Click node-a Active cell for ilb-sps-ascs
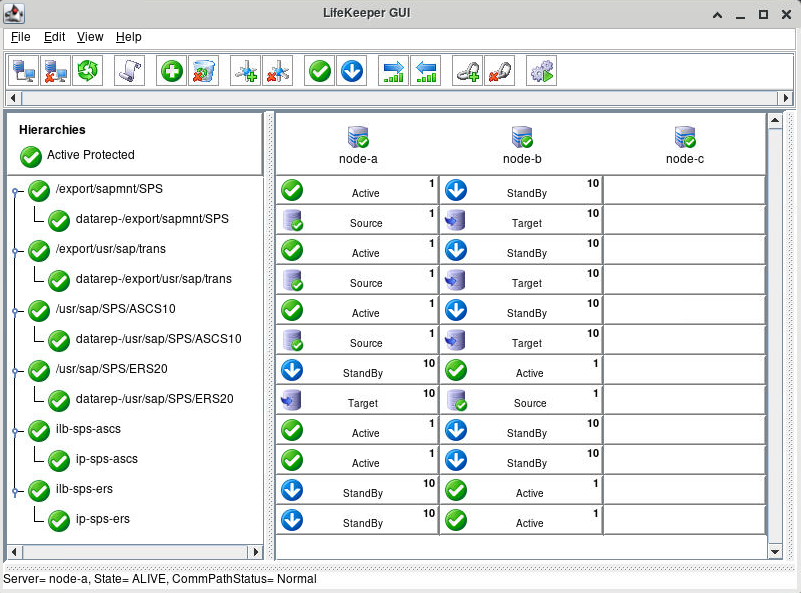801x593 pixels. (x=357, y=430)
